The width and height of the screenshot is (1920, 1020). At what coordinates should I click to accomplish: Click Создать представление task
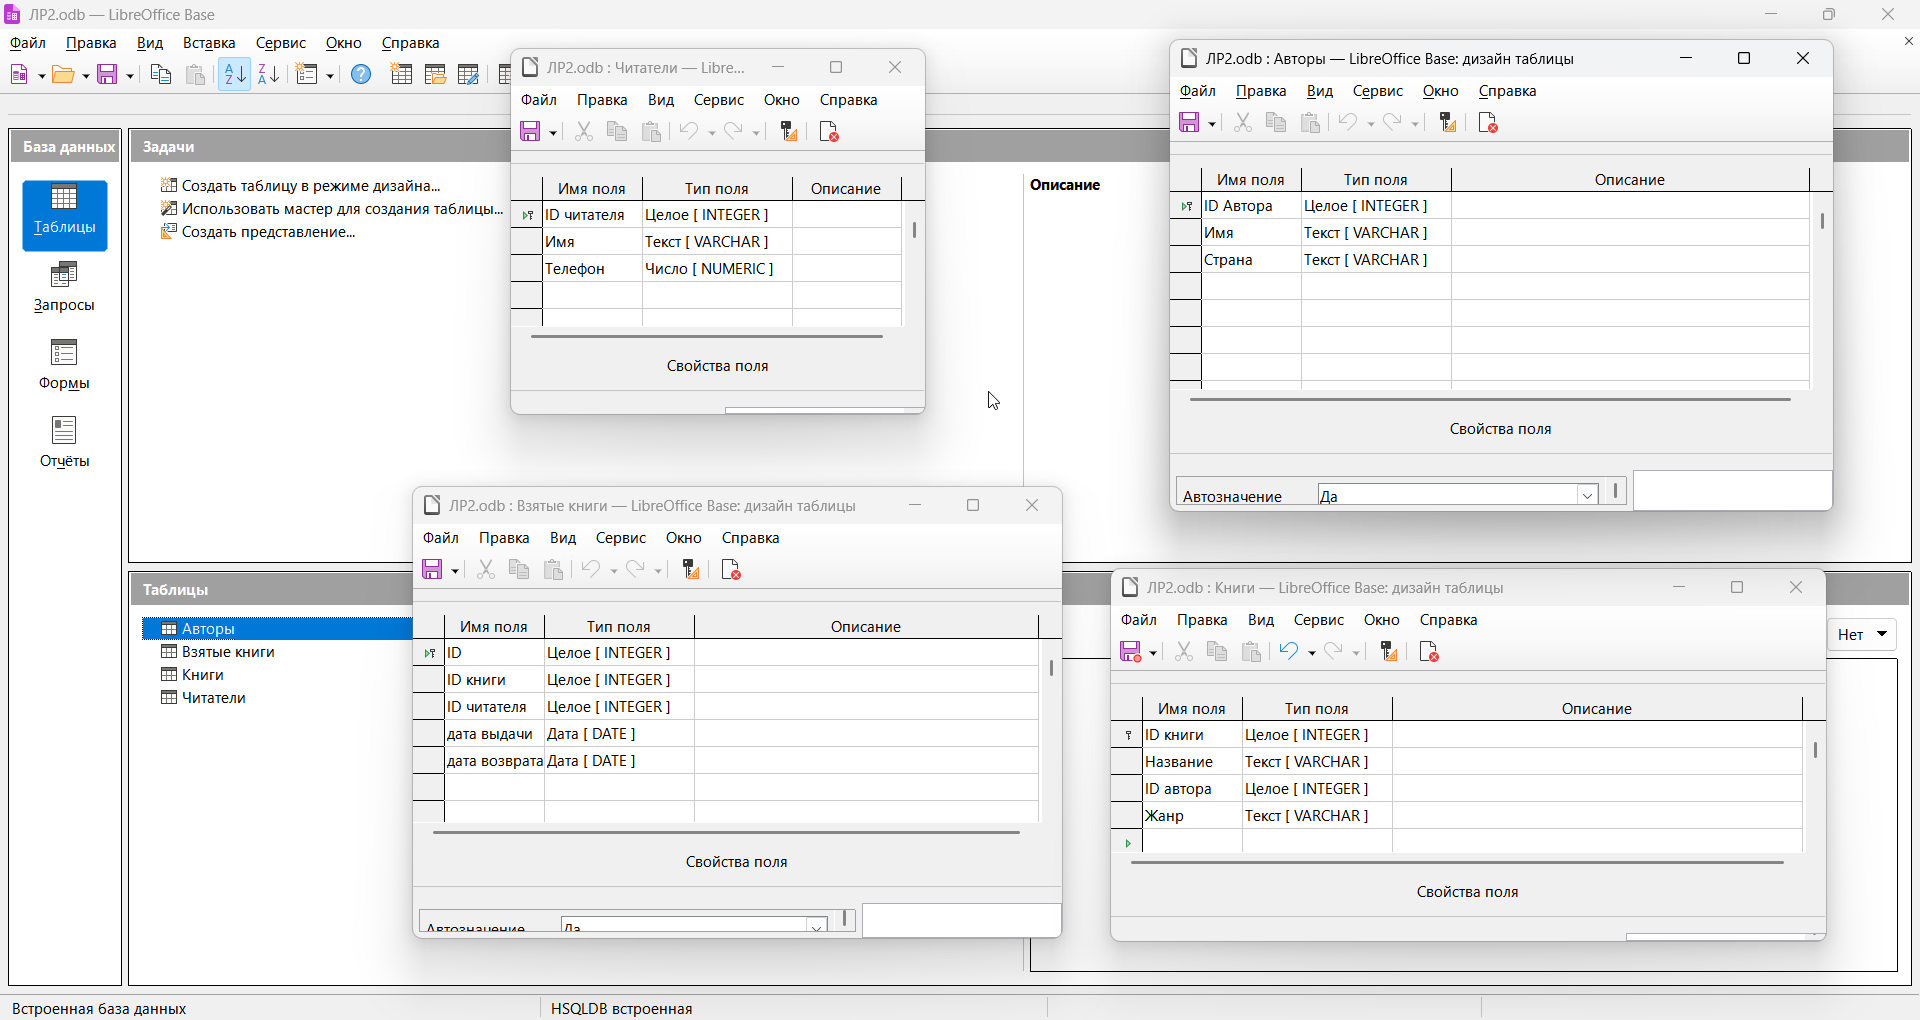point(258,231)
